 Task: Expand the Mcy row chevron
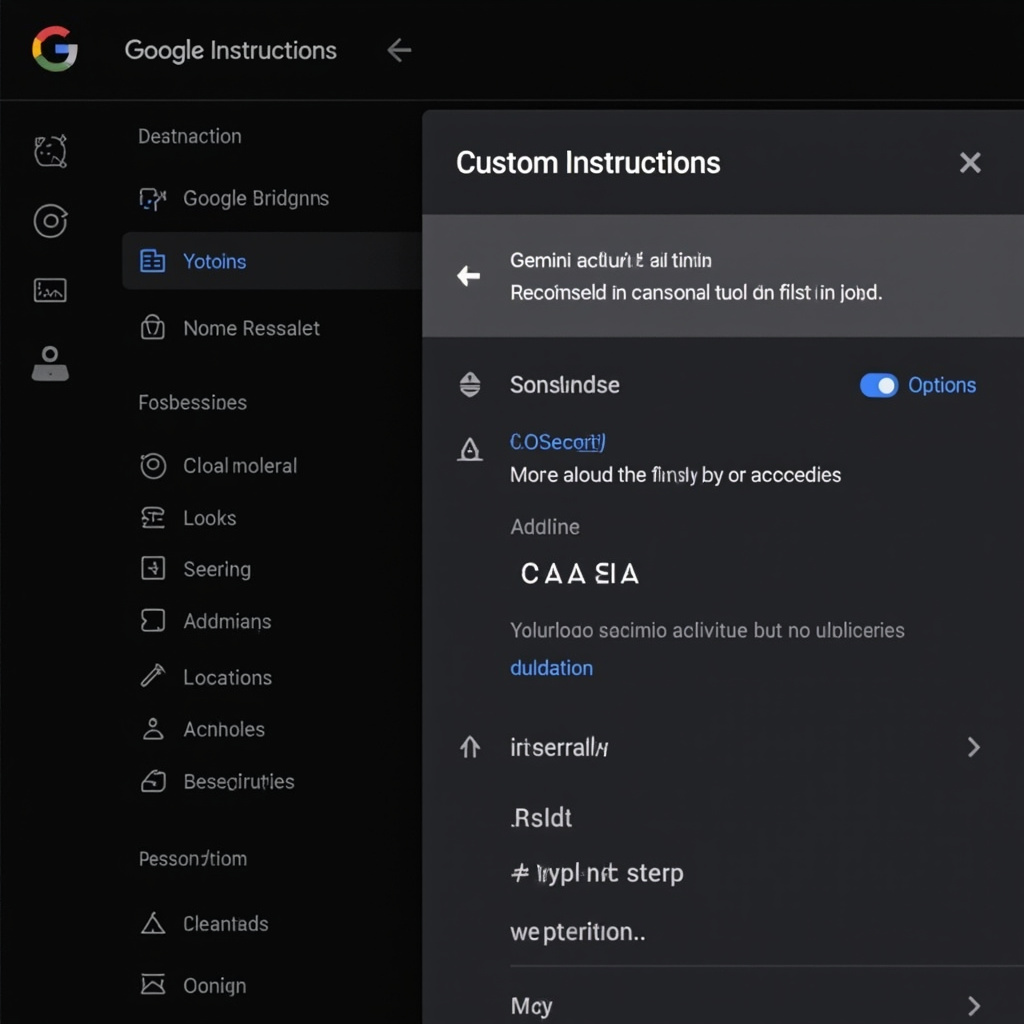click(x=974, y=1006)
